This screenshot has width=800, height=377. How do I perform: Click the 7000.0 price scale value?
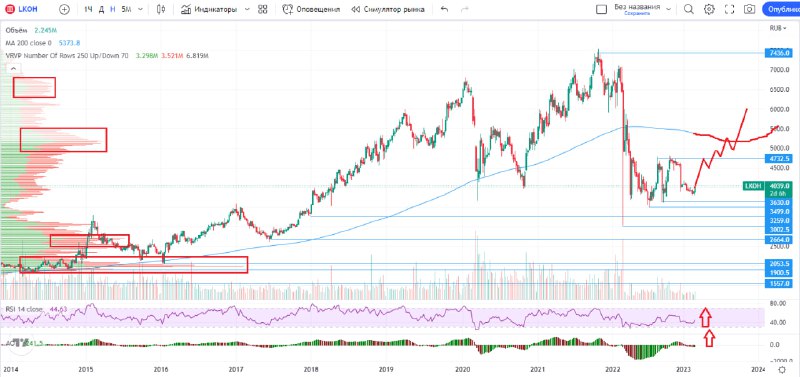[x=780, y=70]
